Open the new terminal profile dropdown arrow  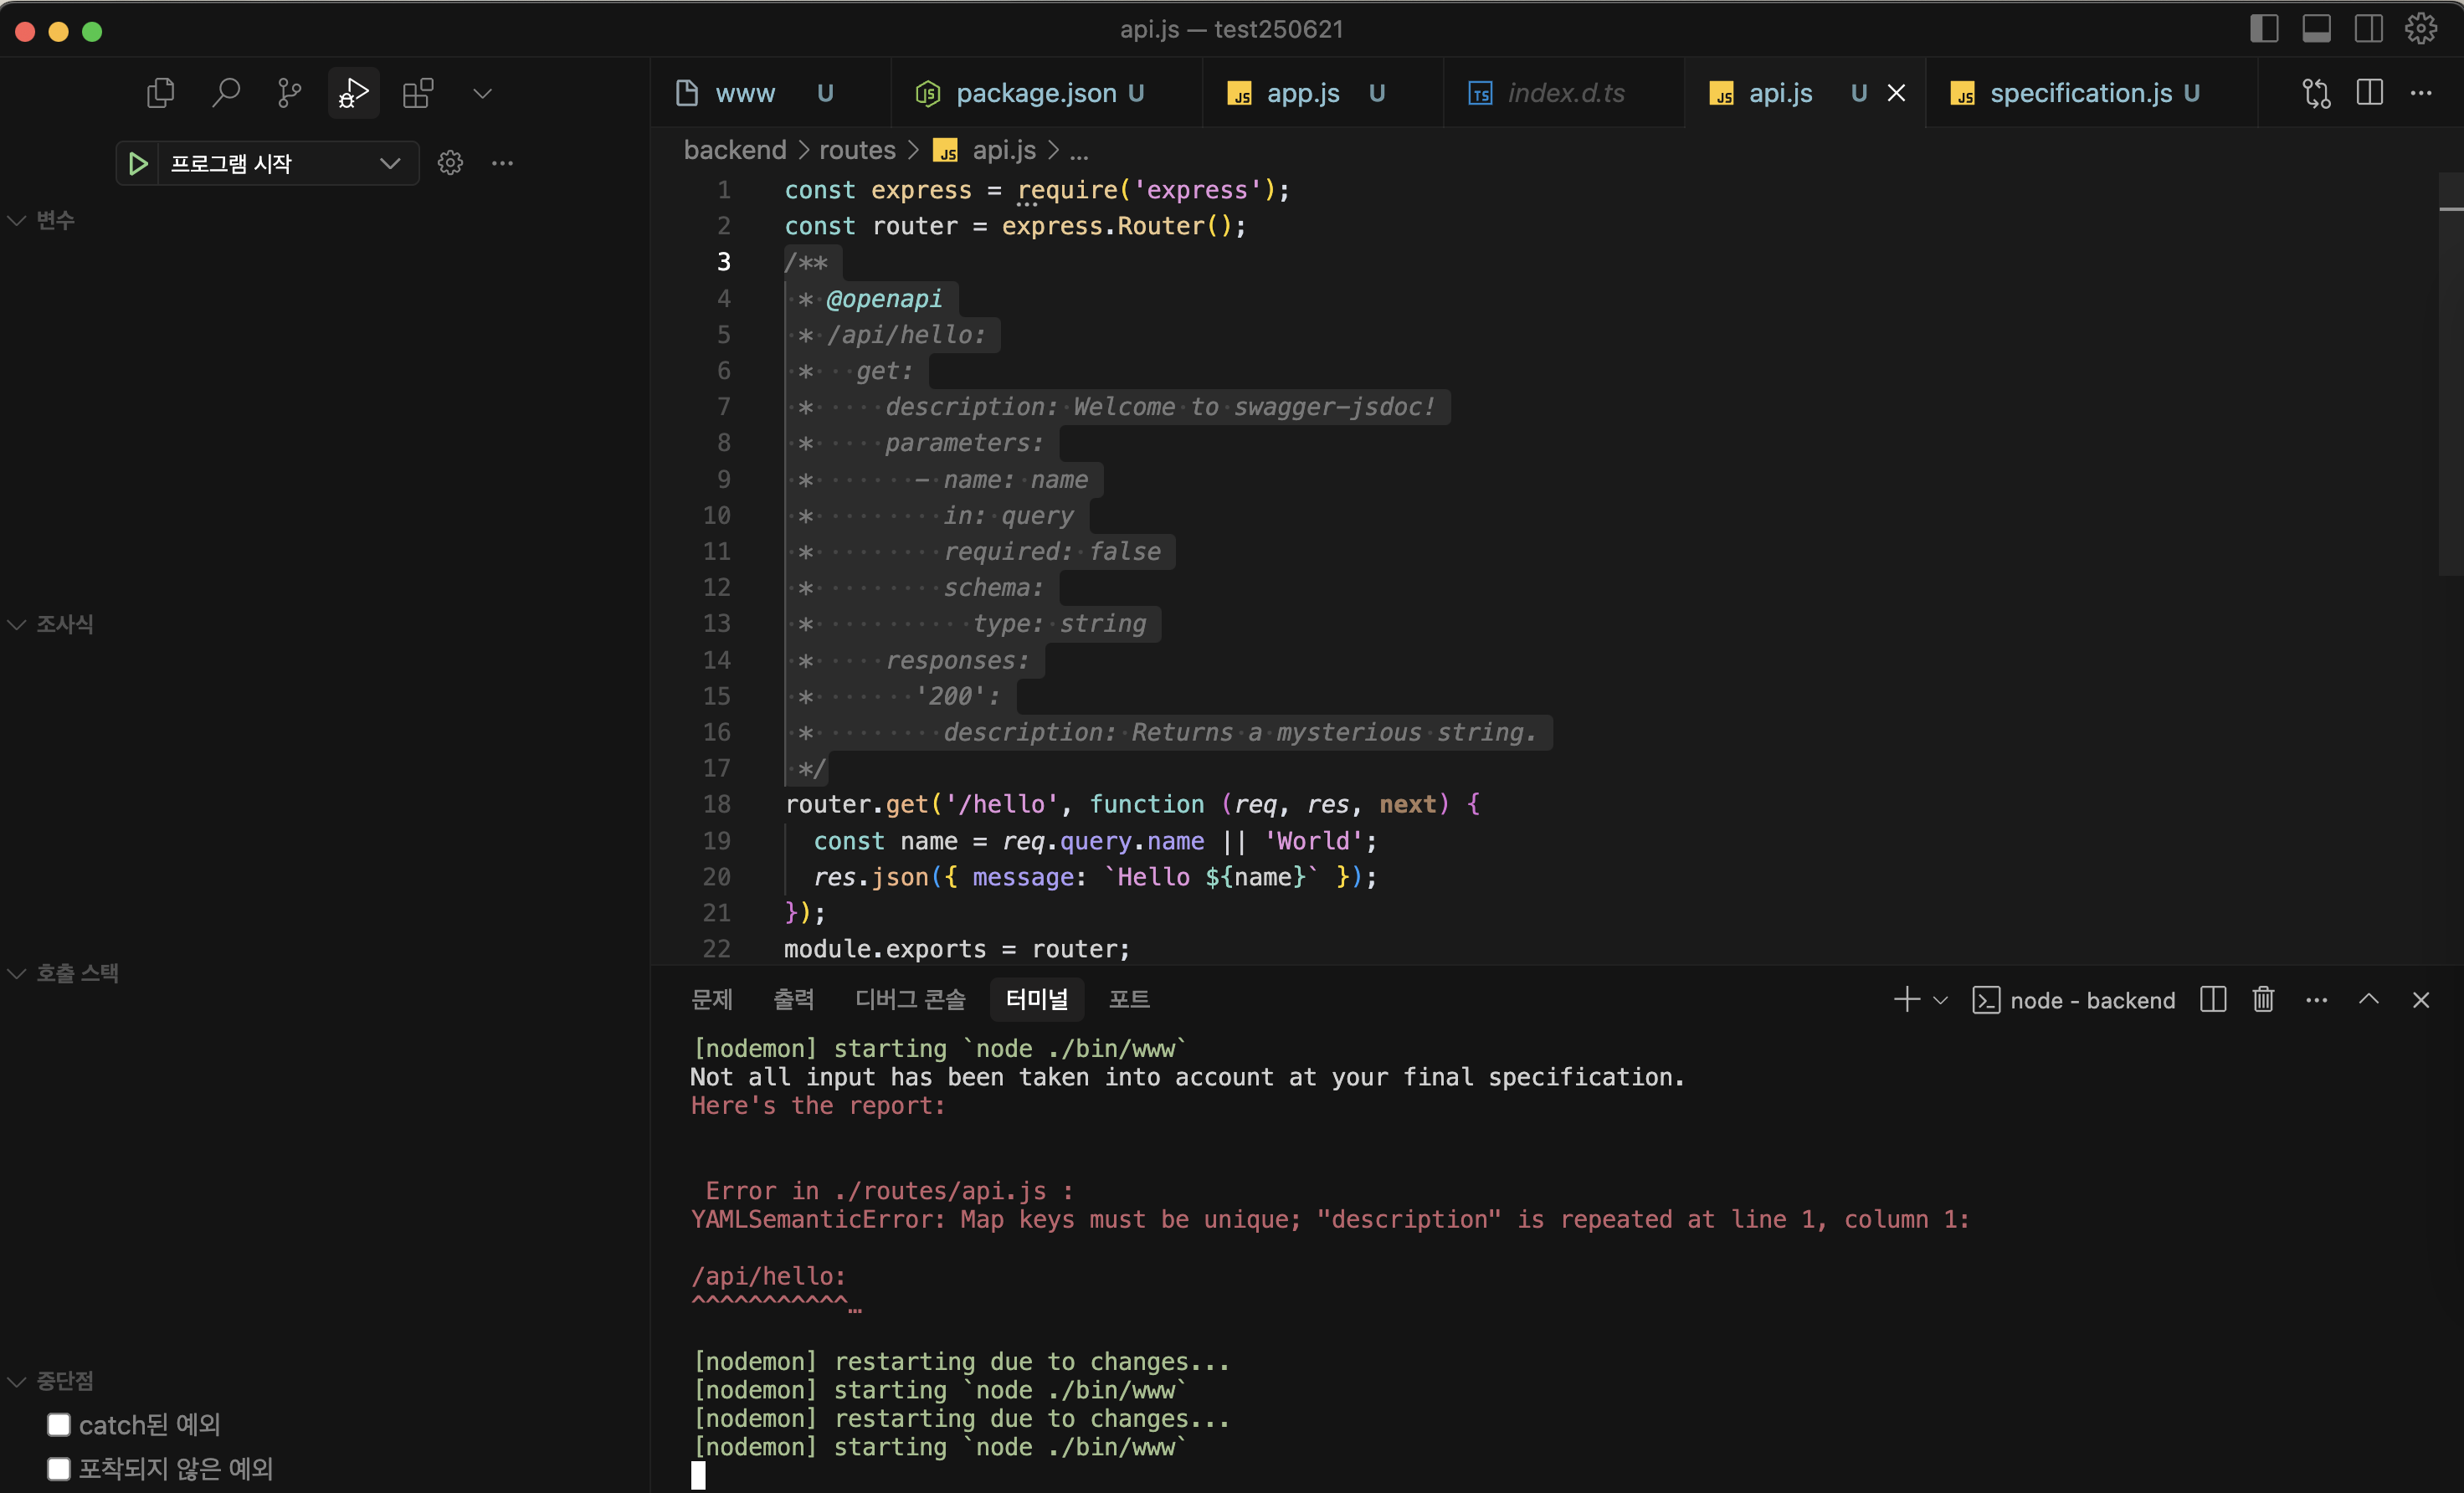coord(1940,1000)
